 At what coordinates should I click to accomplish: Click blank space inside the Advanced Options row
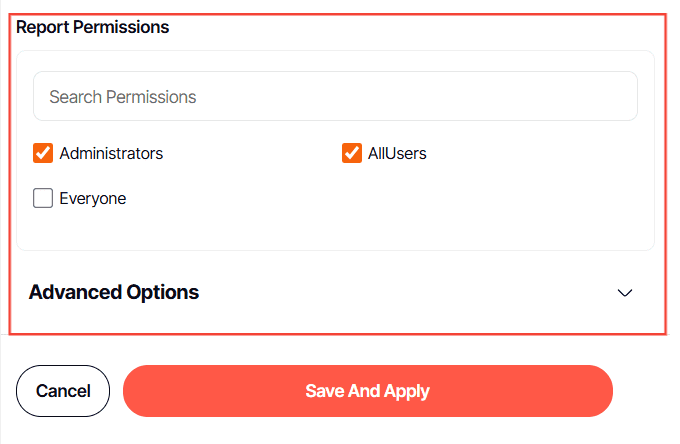[400, 293]
